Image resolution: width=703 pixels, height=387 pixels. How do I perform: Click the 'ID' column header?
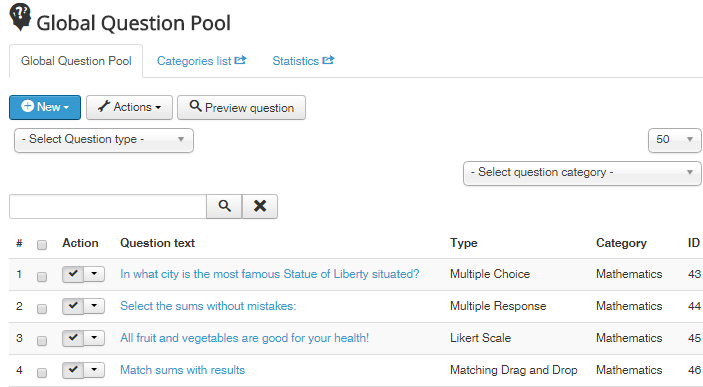click(694, 243)
